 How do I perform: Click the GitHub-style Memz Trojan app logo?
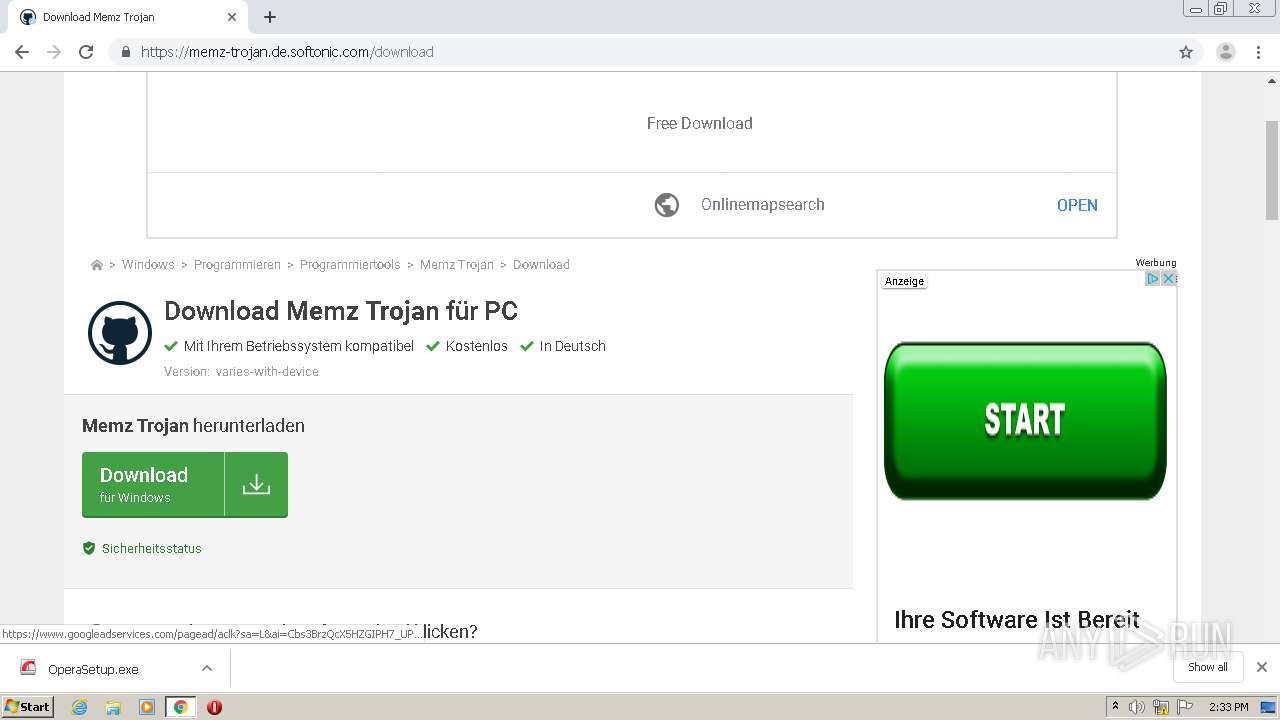120,333
